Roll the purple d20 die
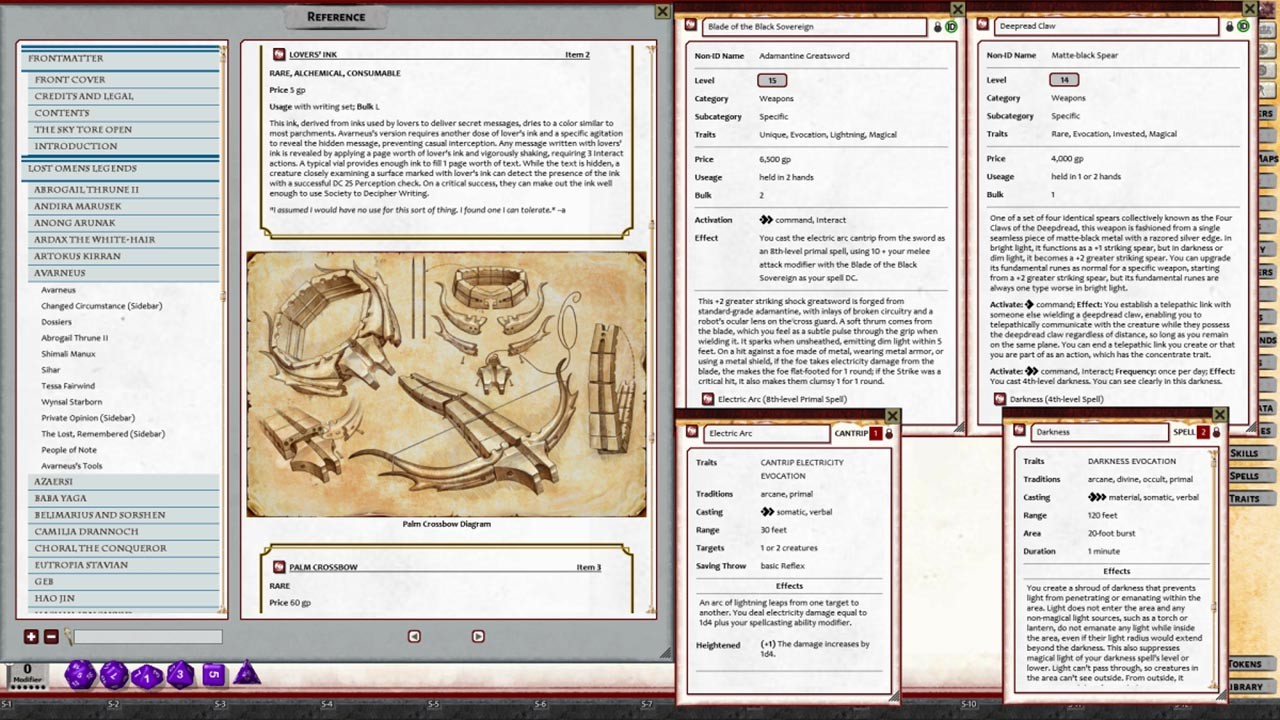The image size is (1280, 720). (80, 675)
